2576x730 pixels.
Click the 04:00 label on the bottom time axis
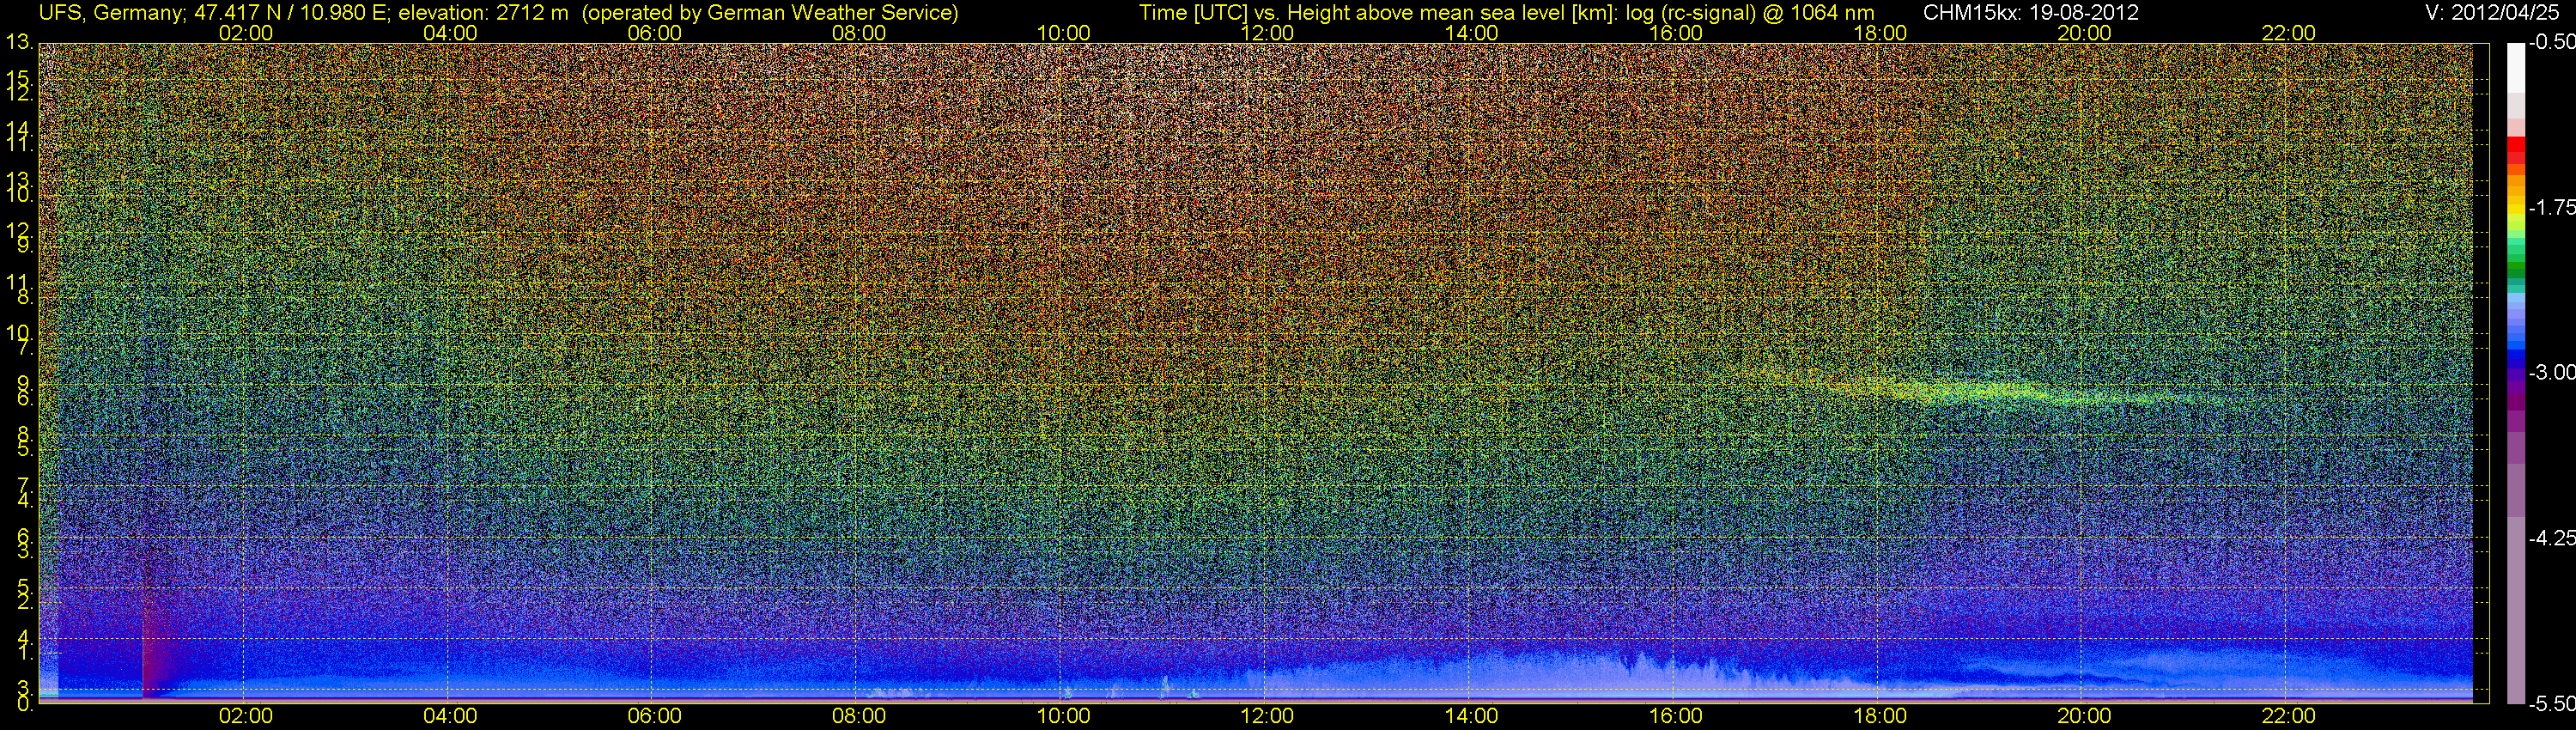pos(450,716)
